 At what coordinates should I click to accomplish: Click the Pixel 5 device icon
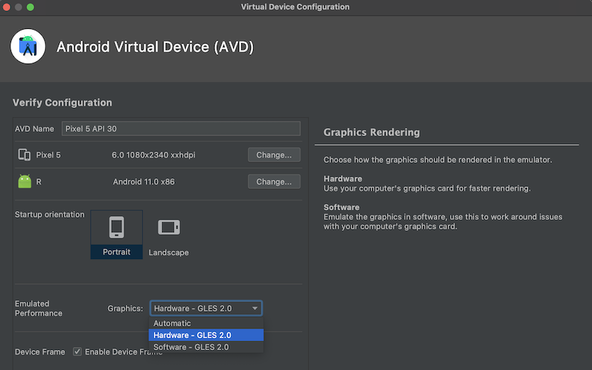tap(25, 155)
